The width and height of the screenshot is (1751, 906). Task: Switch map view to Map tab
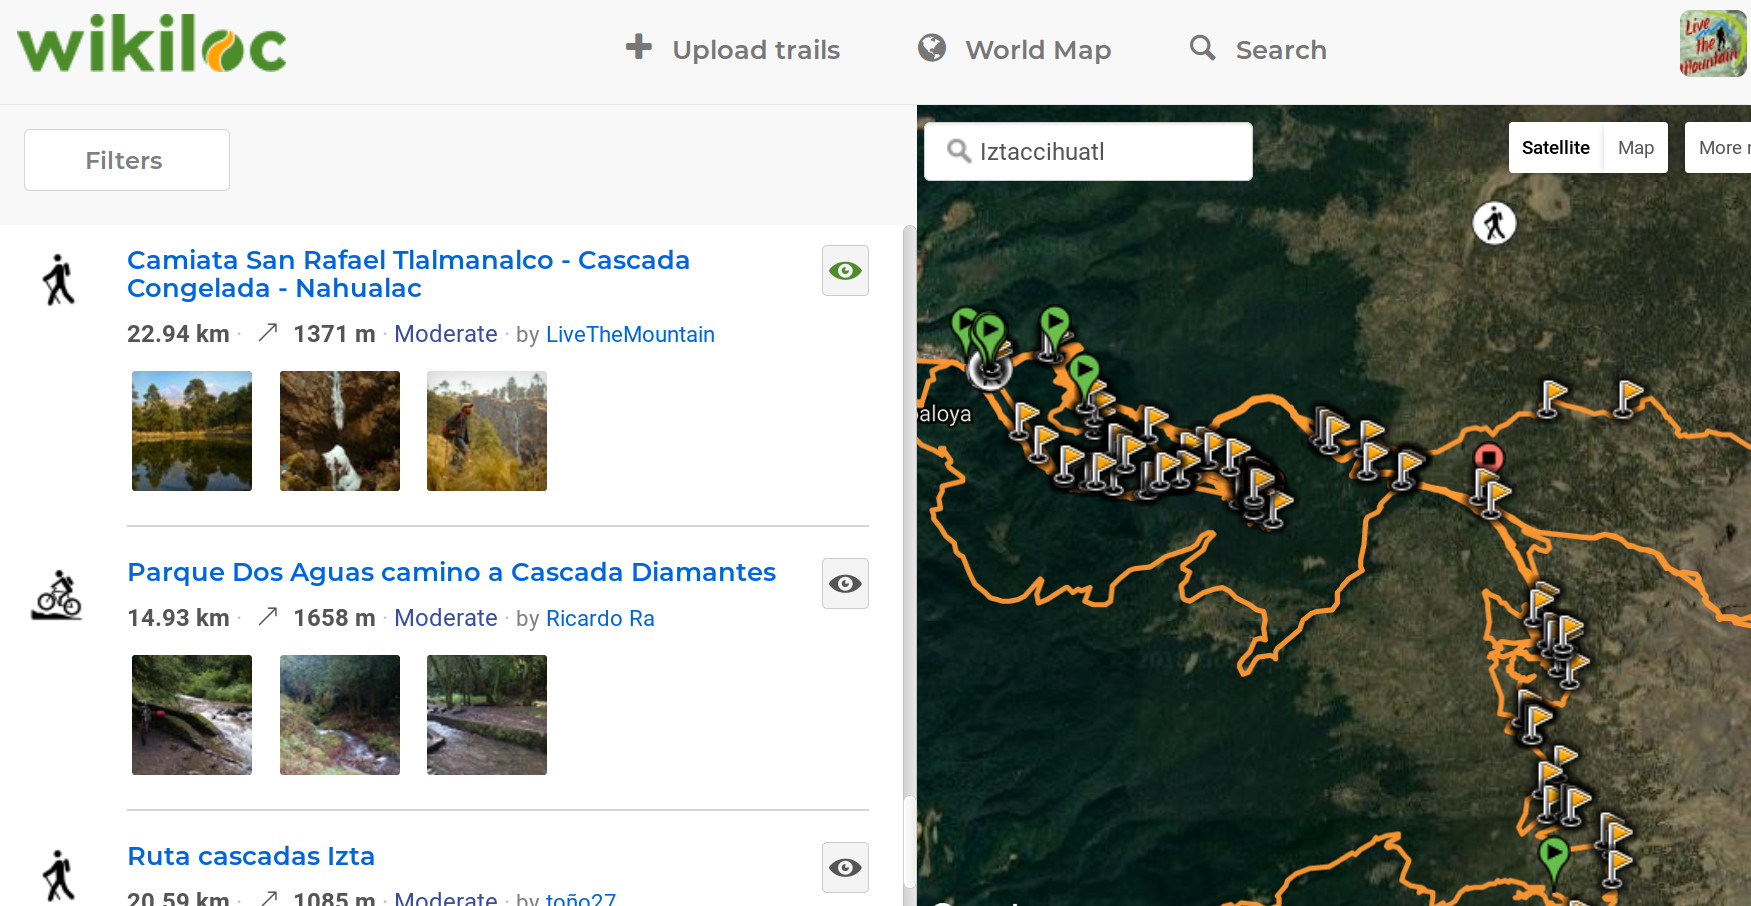[x=1635, y=148]
